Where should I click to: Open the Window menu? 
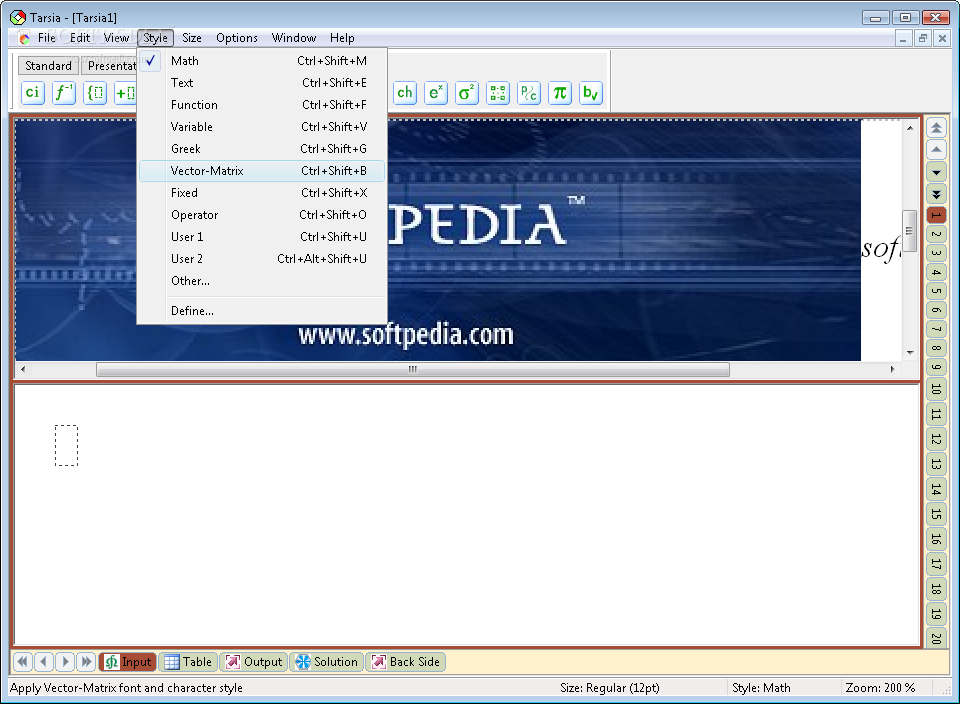pyautogui.click(x=294, y=38)
